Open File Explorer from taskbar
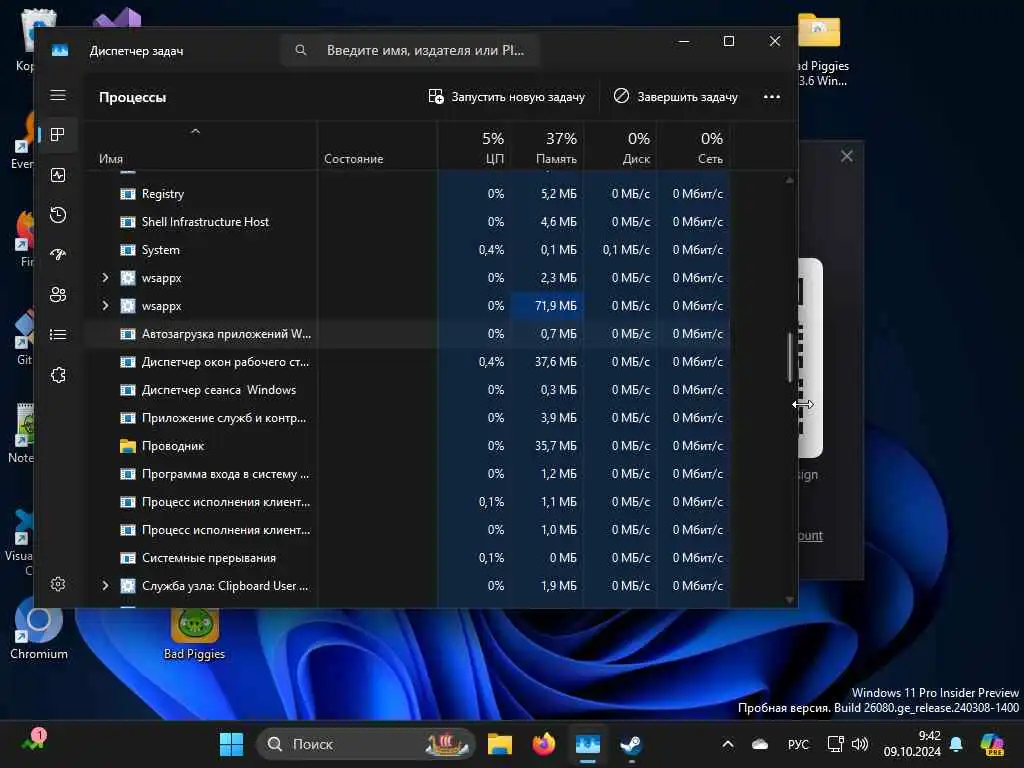The image size is (1024, 768). 500,744
